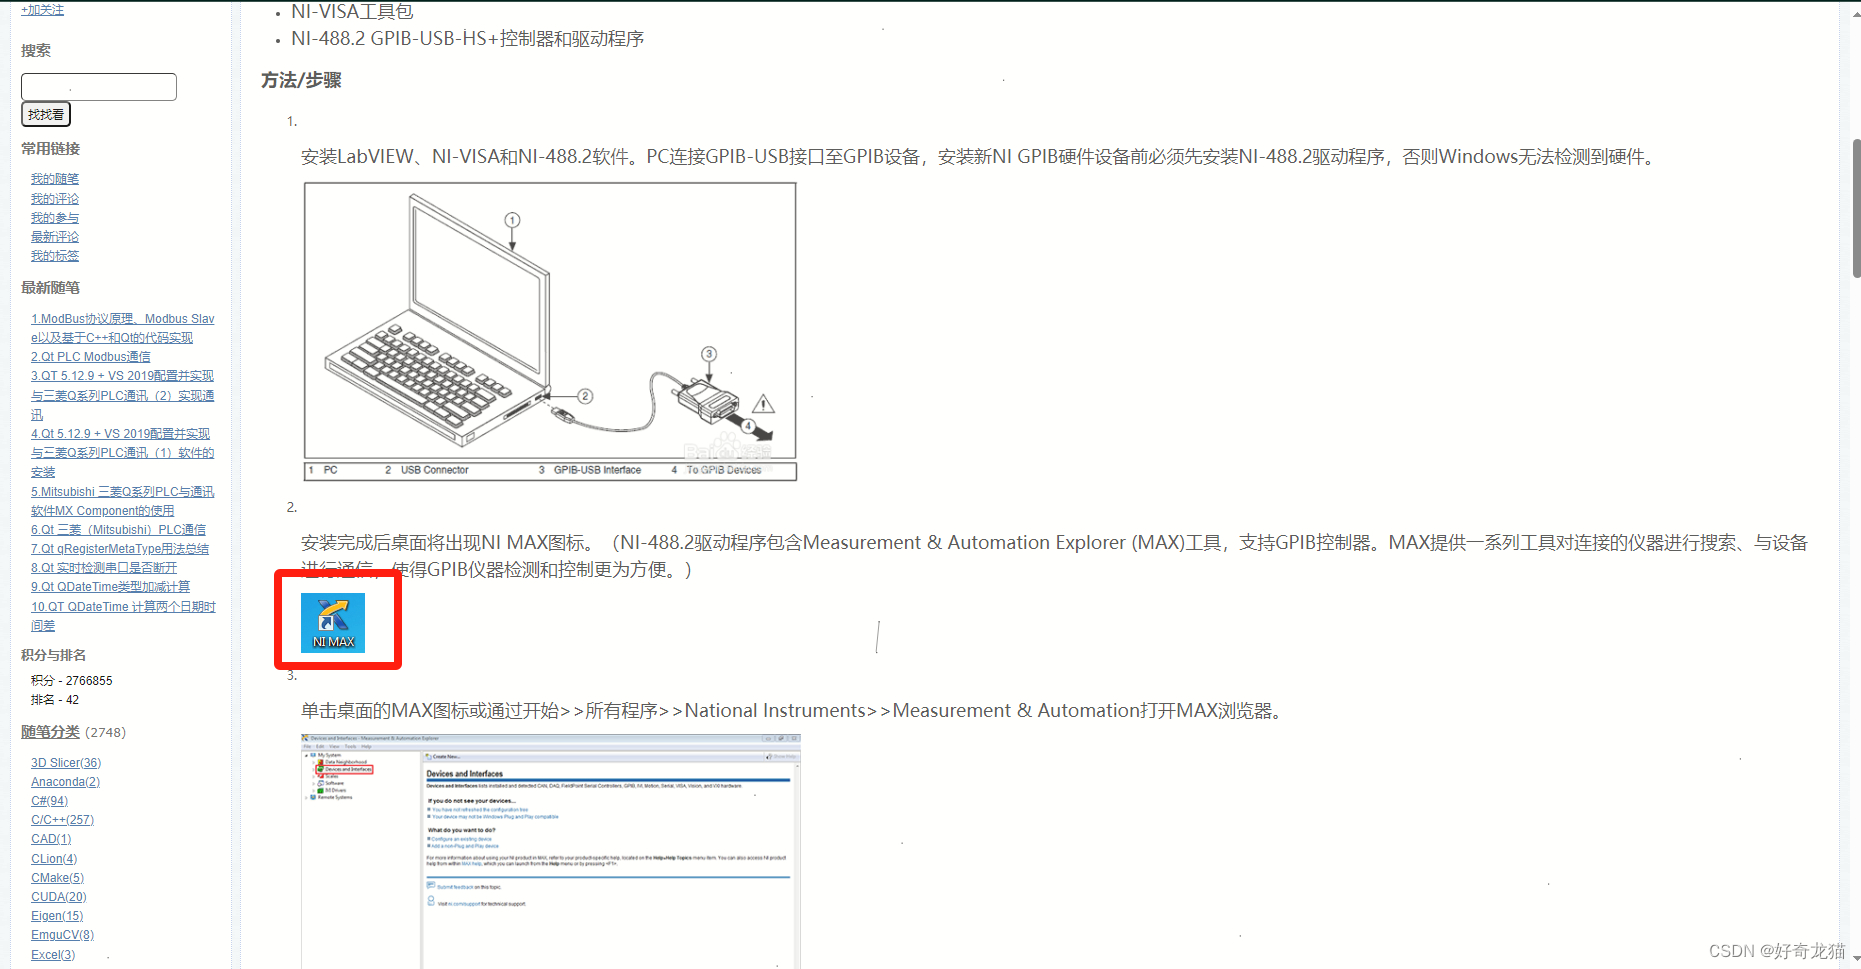Open the CLion(4) category

tap(54, 859)
